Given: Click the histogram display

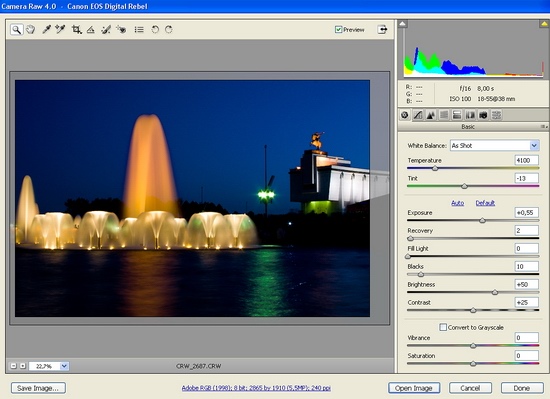Looking at the screenshot, I should (x=473, y=49).
